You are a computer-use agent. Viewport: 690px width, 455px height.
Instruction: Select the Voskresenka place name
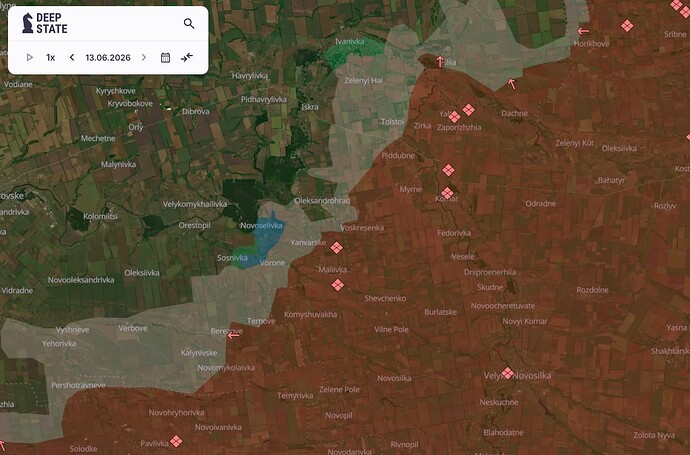click(362, 228)
